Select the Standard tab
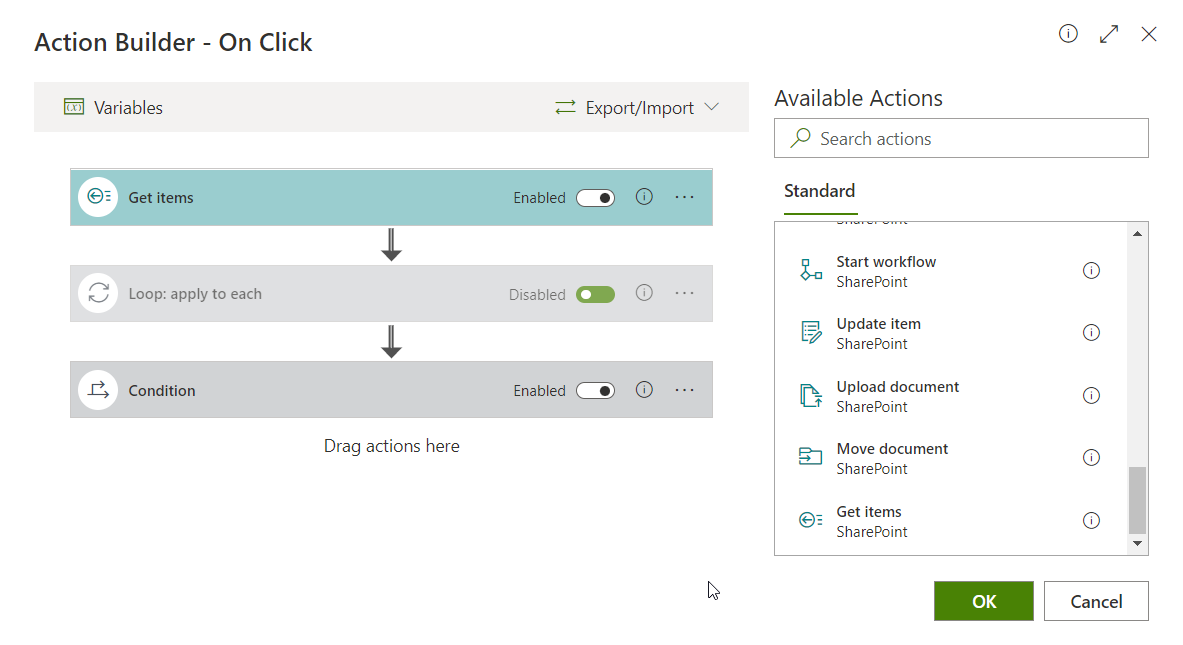This screenshot has height=645, width=1183. coord(819,191)
